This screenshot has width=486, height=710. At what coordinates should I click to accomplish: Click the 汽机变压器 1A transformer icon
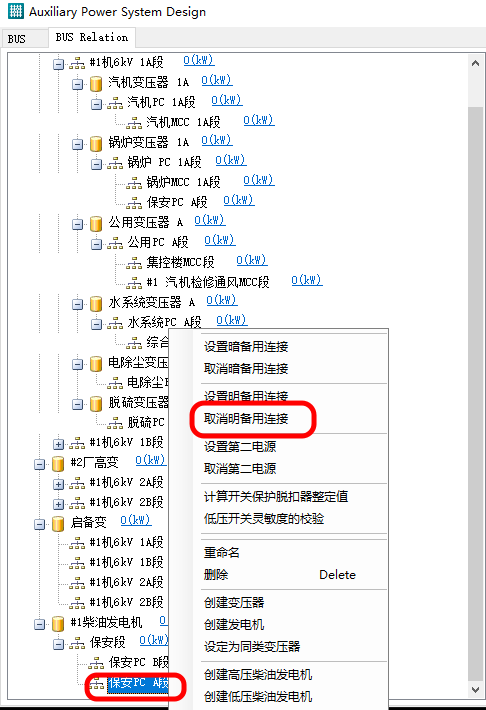(96, 83)
